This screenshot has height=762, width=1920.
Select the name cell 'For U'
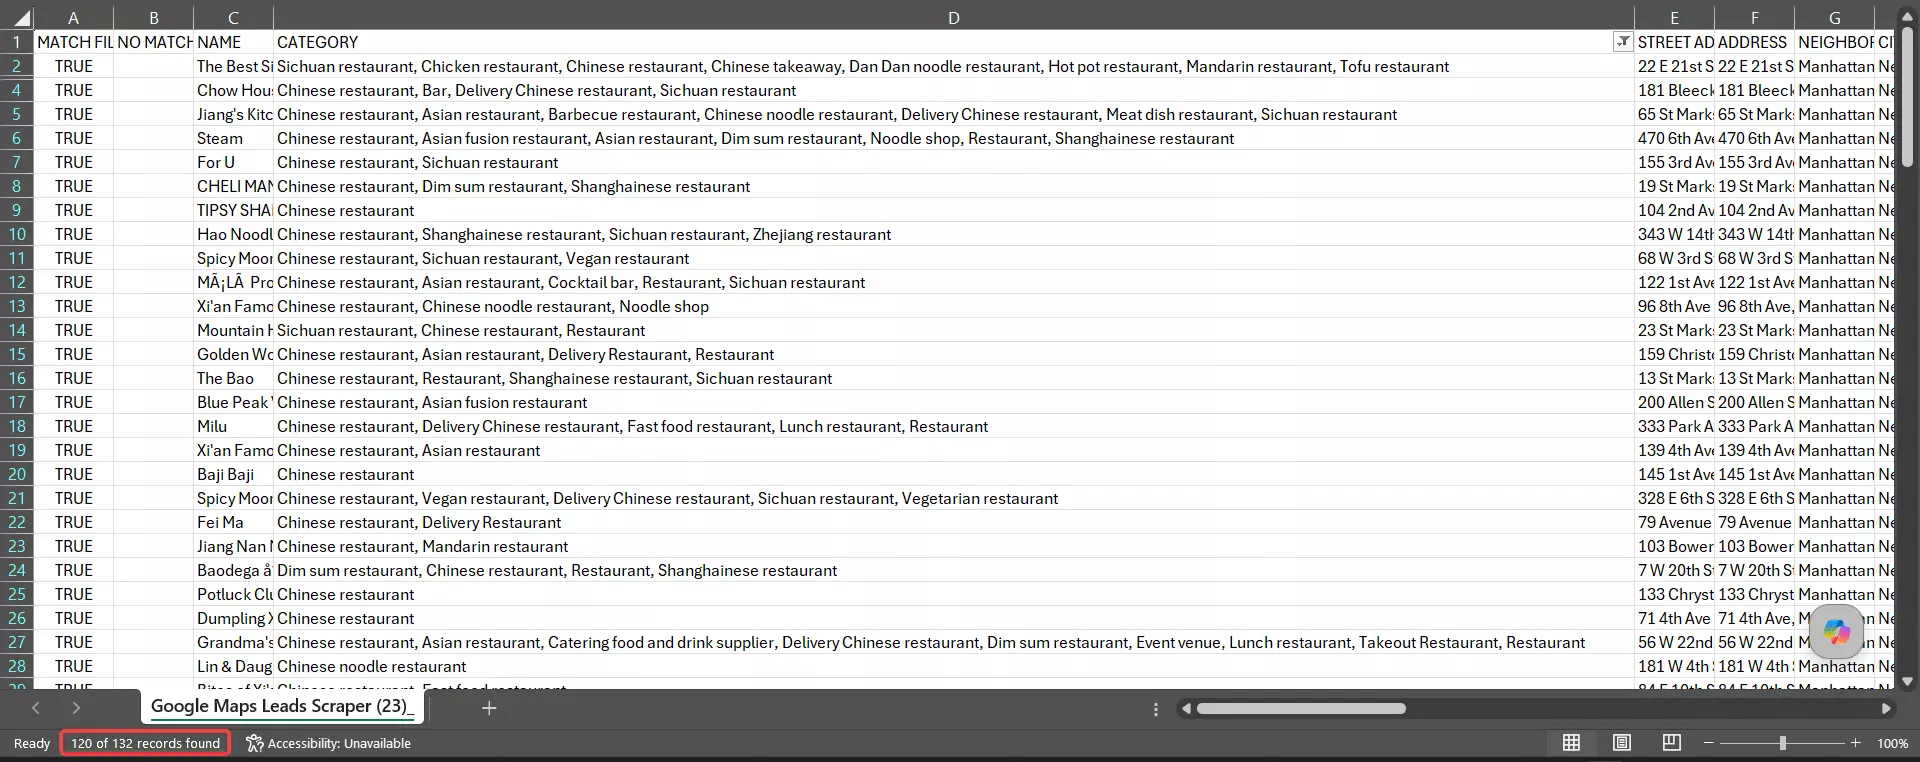pos(233,162)
